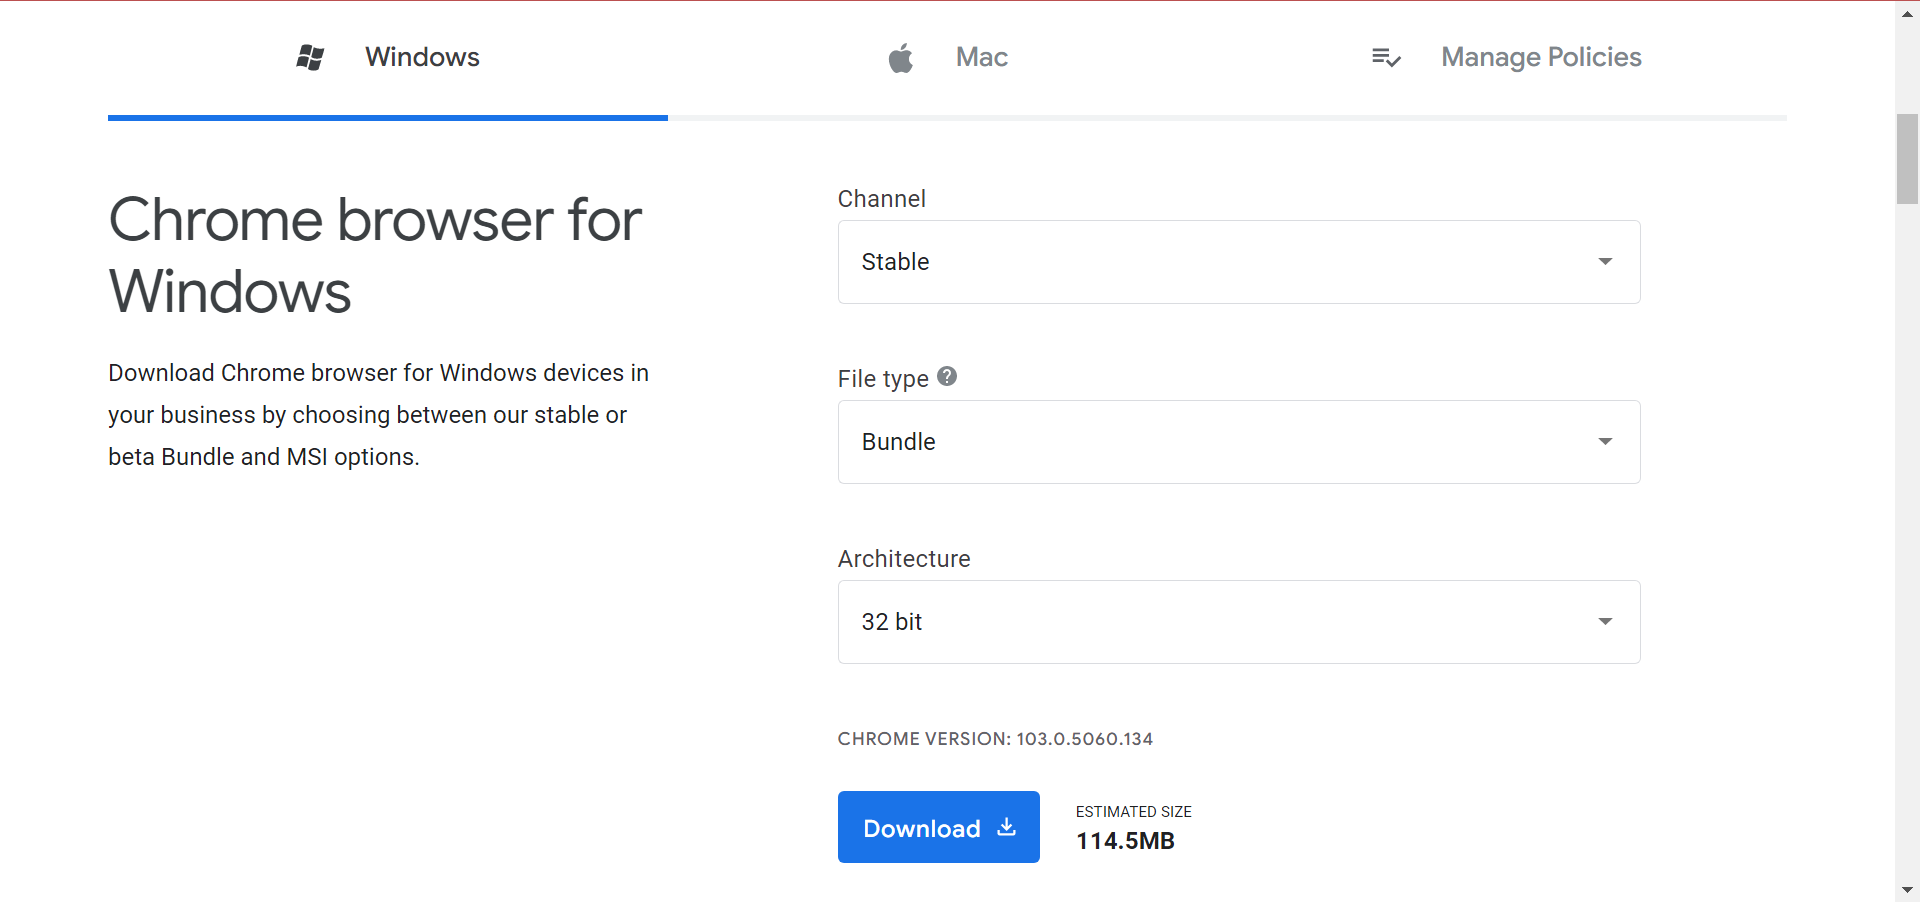Click the scrollbar down arrow
Screen dimensions: 1920x902
pyautogui.click(x=1907, y=890)
